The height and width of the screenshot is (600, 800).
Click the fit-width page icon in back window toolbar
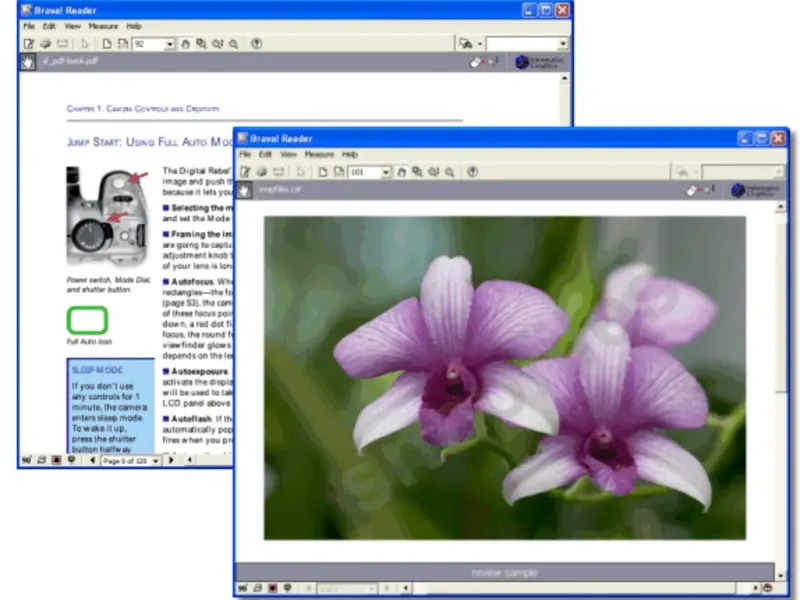(x=123, y=44)
